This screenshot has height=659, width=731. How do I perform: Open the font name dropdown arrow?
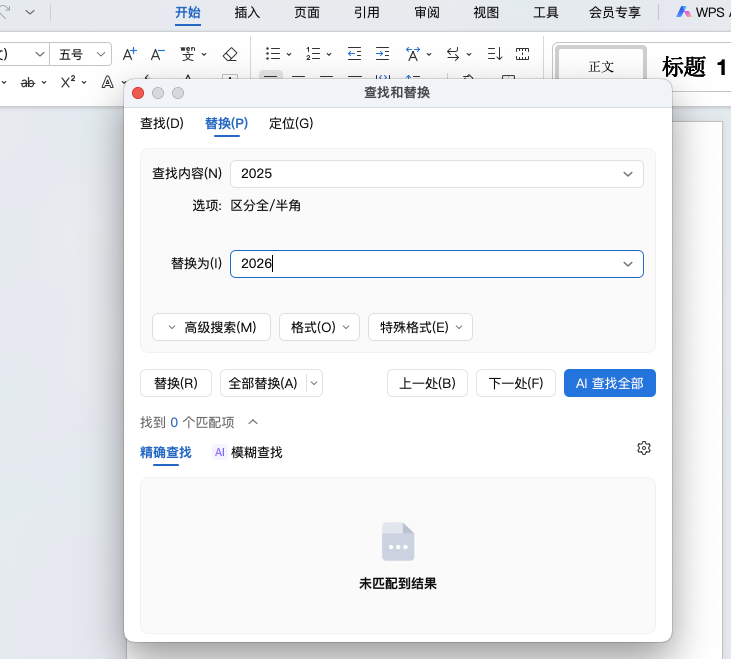[40, 55]
